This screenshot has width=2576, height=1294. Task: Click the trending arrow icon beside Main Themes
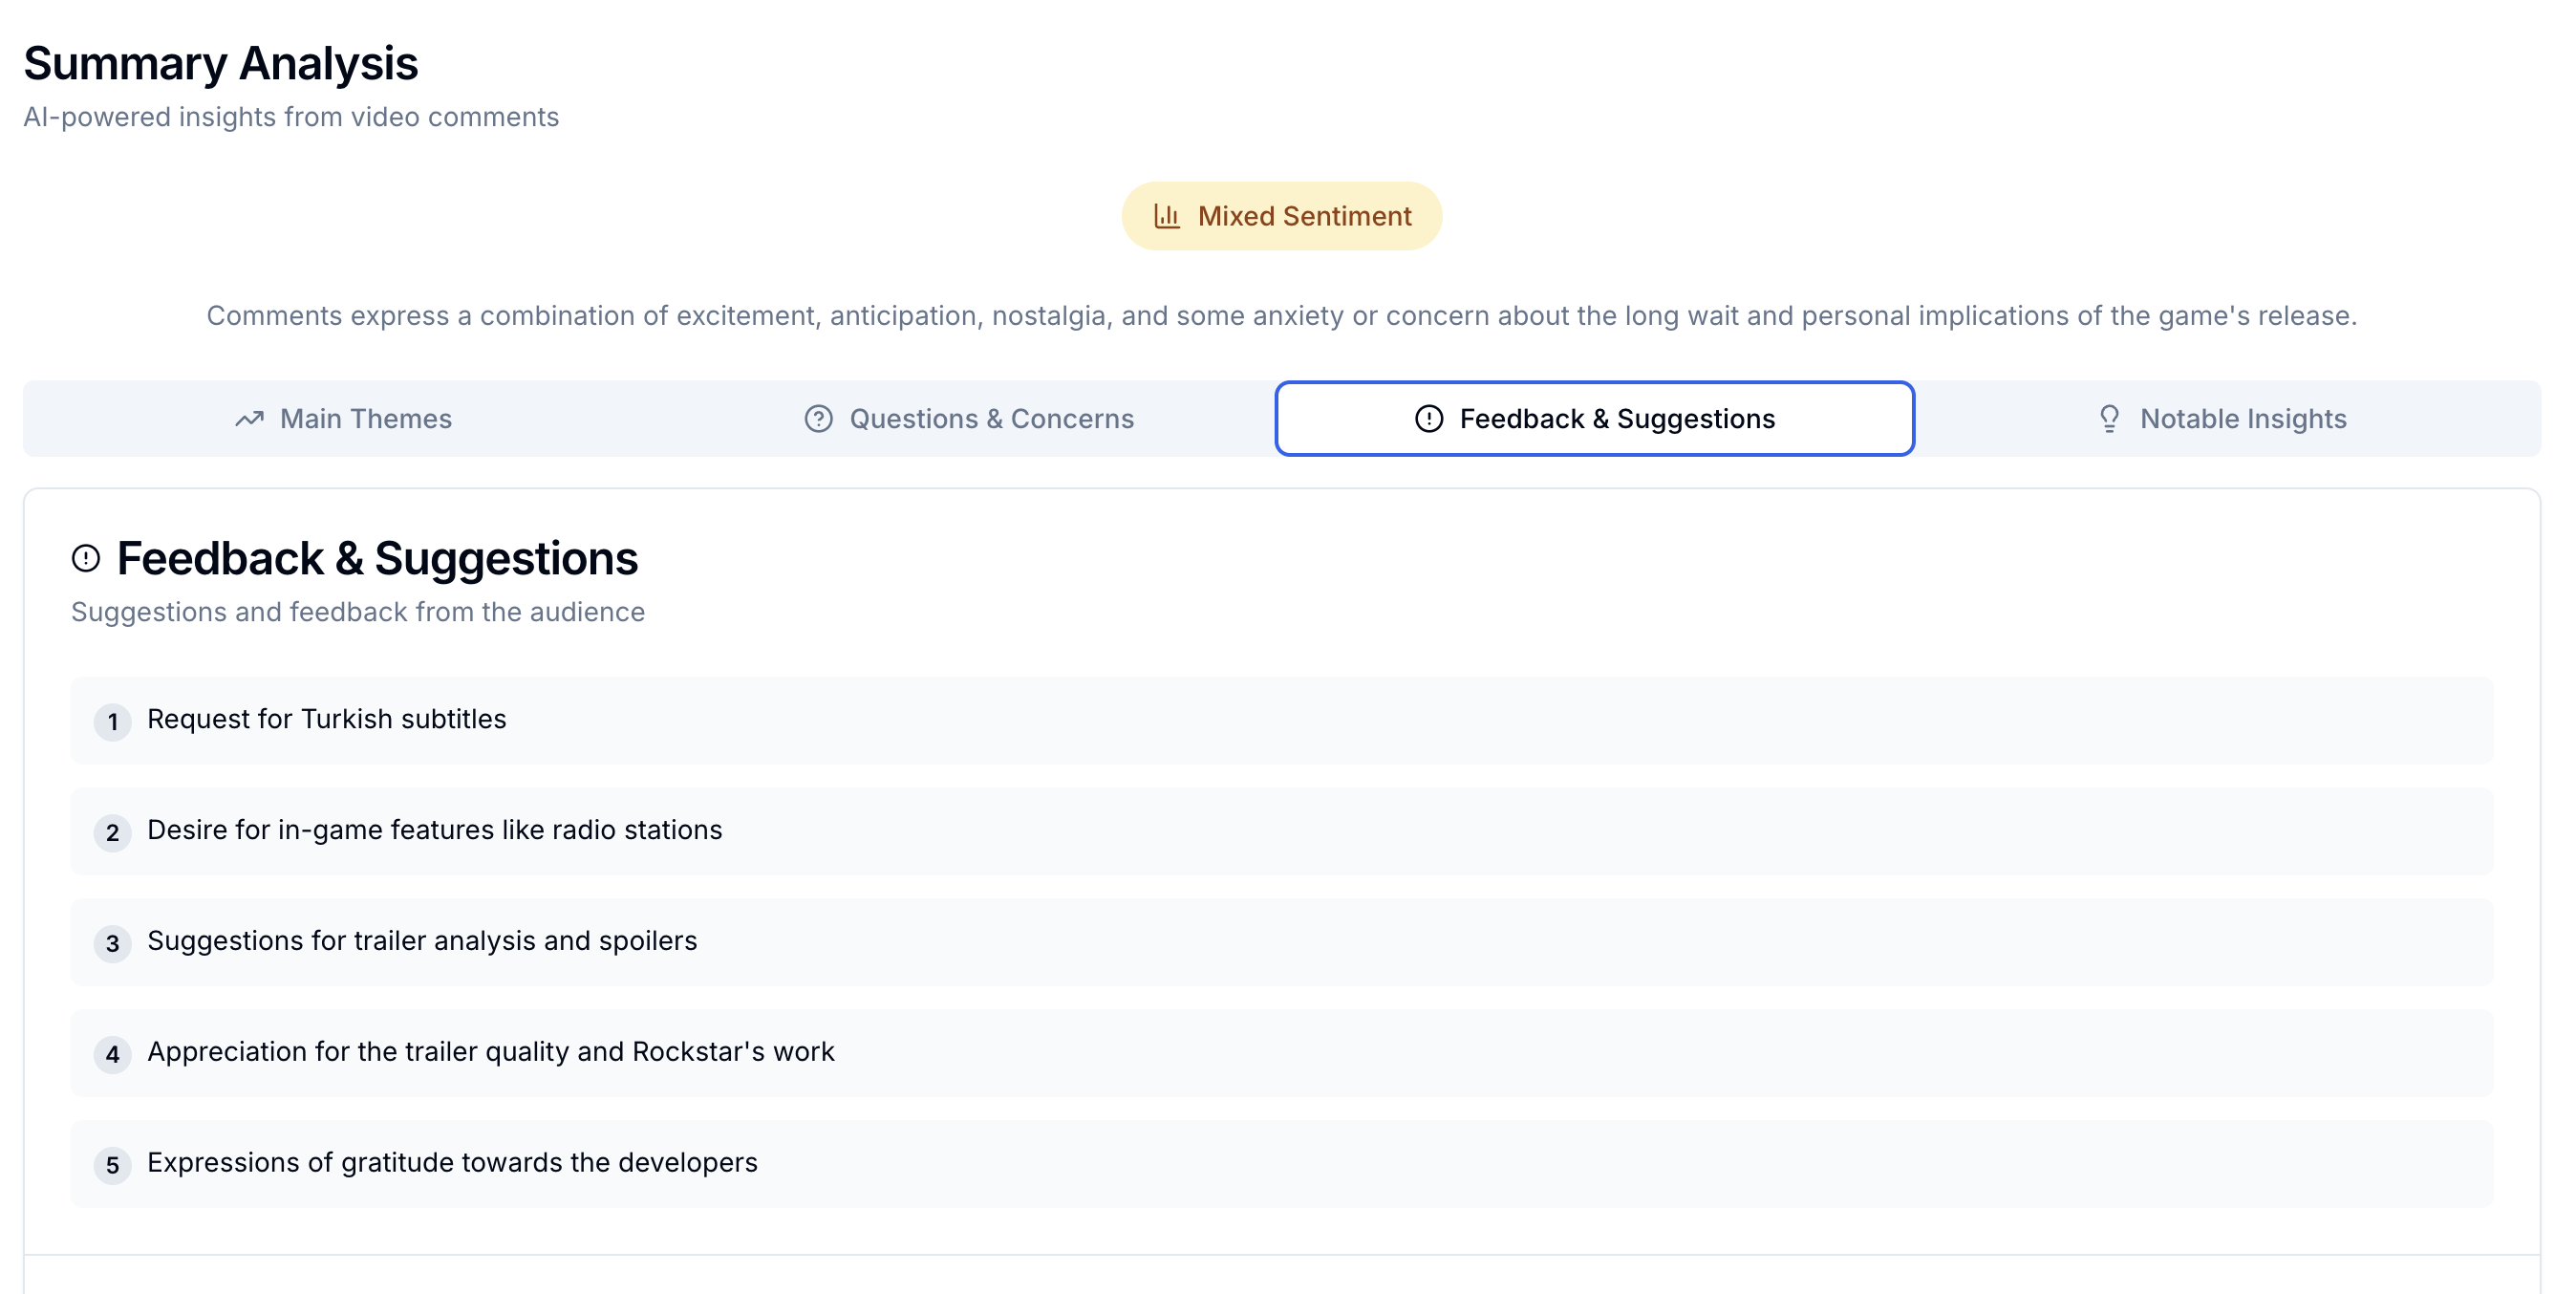coord(249,419)
